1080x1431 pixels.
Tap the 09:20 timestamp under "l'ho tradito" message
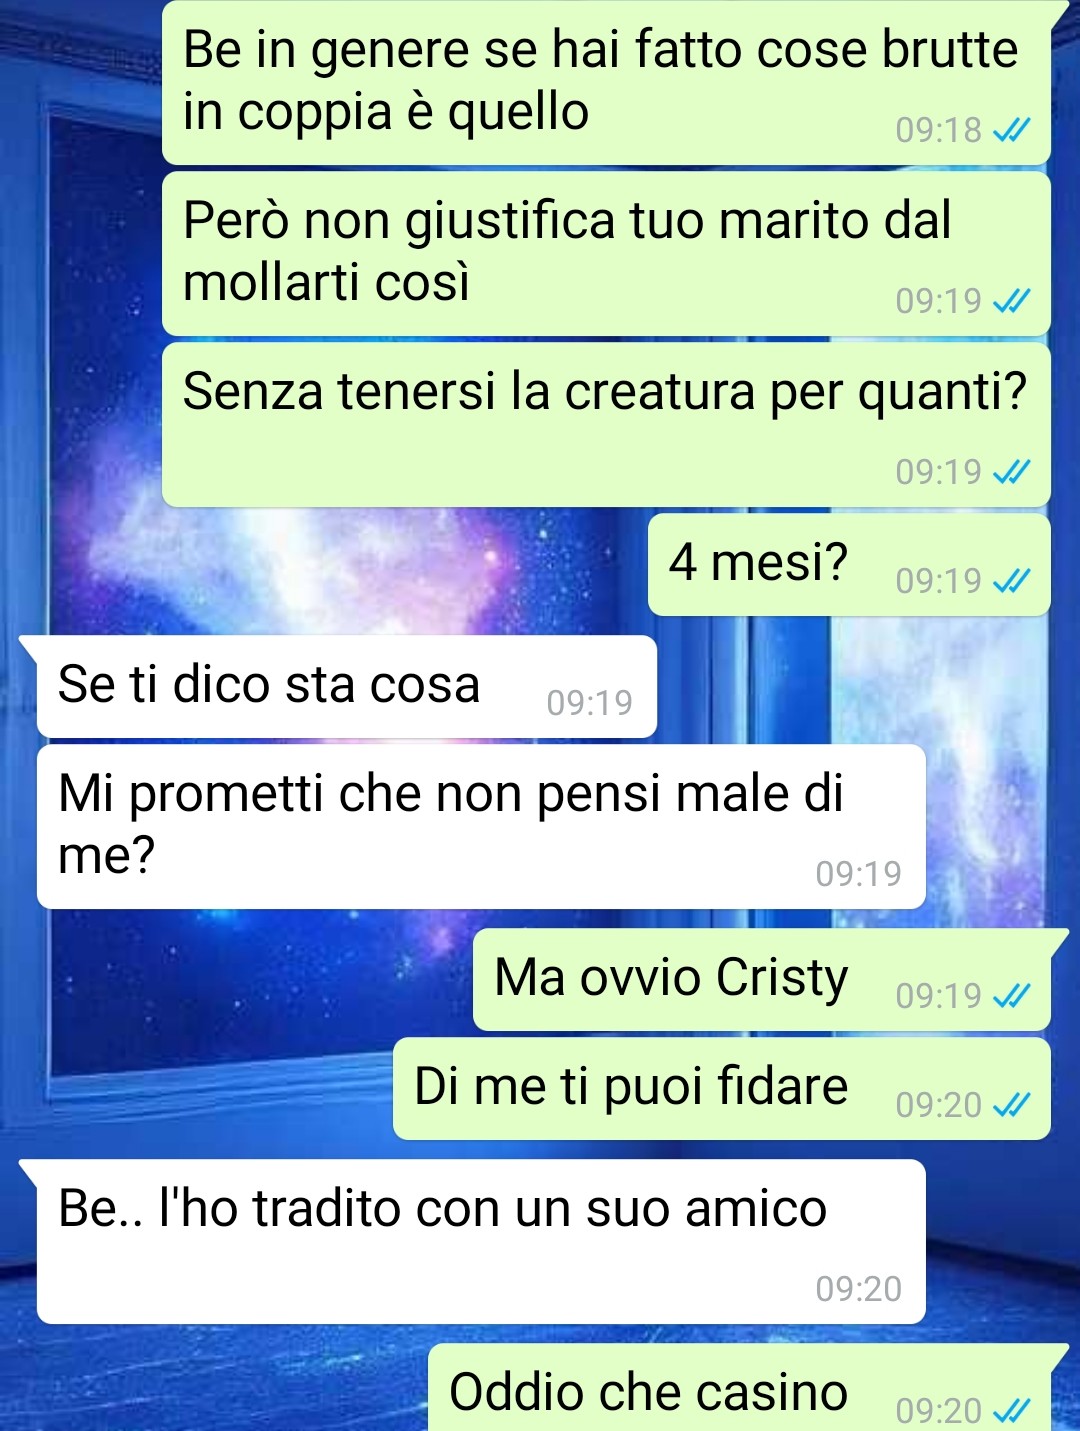859,1289
